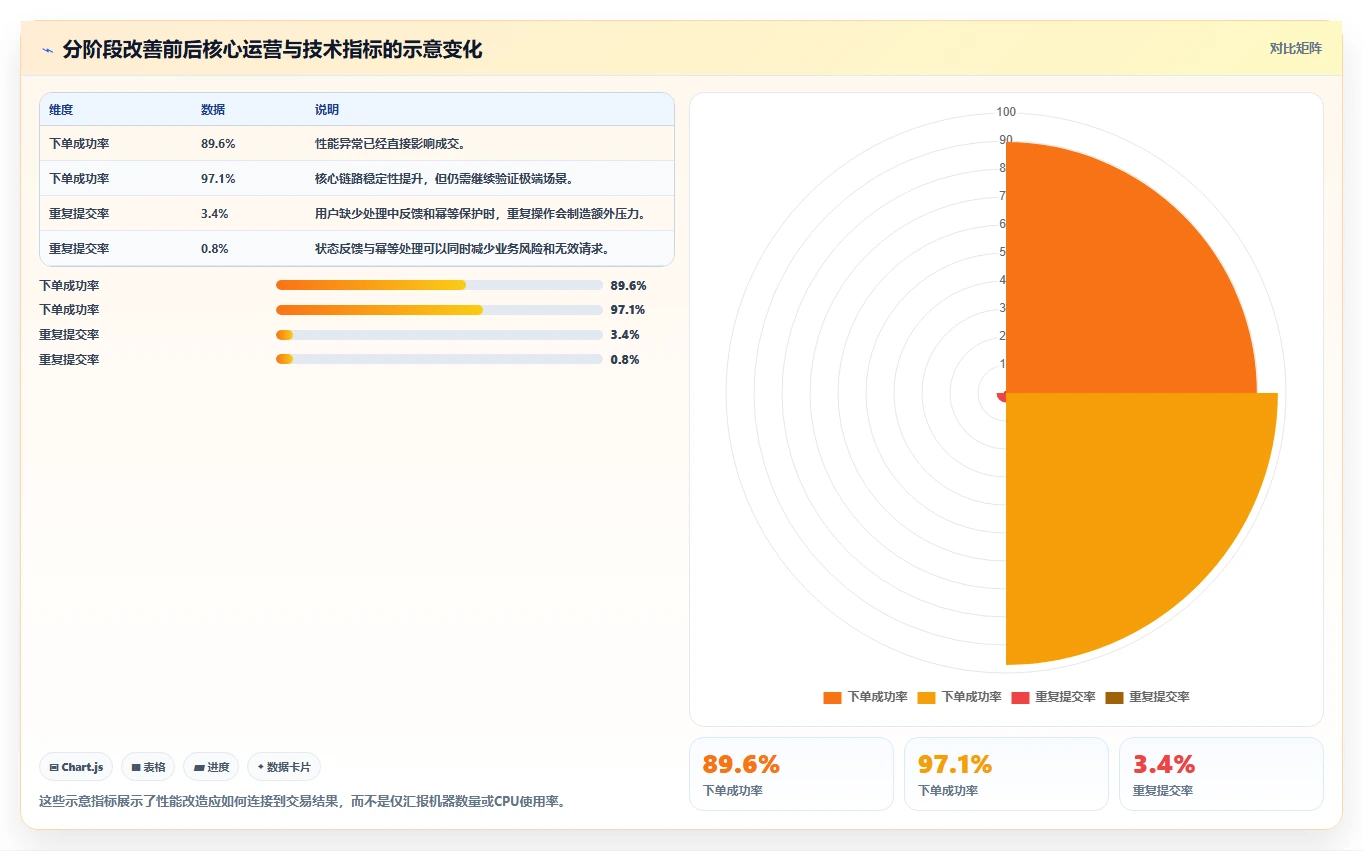The image size is (1363, 851).
Task: Click the description 性能异常已经直接影响成交。
Action: click(x=390, y=144)
